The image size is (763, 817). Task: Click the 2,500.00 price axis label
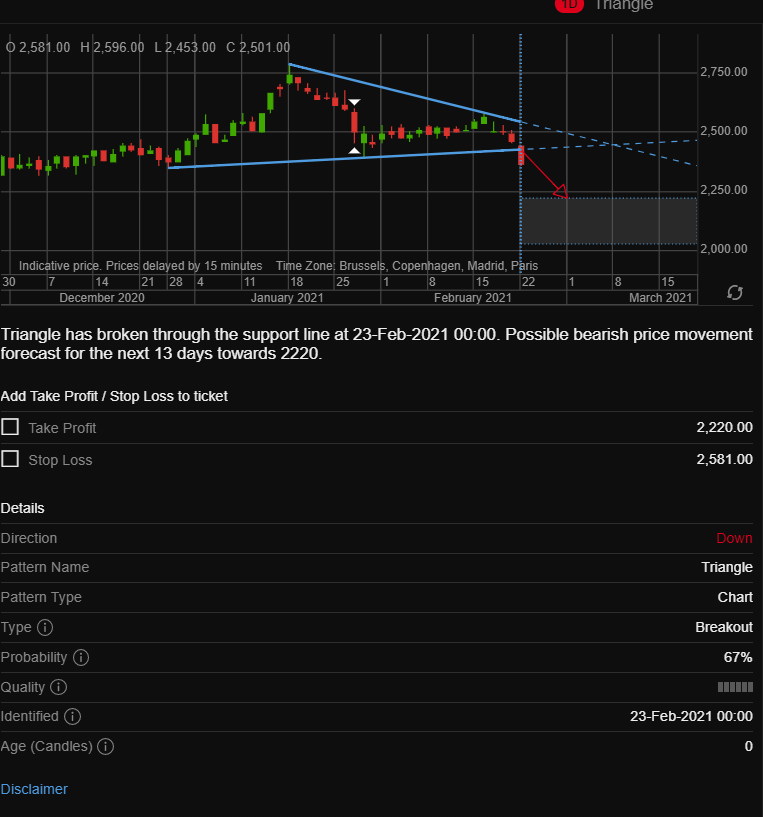(724, 131)
